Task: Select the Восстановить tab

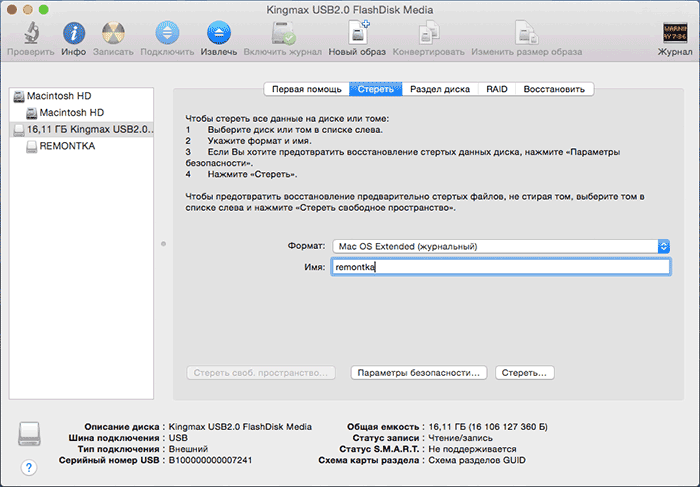Action: [555, 89]
